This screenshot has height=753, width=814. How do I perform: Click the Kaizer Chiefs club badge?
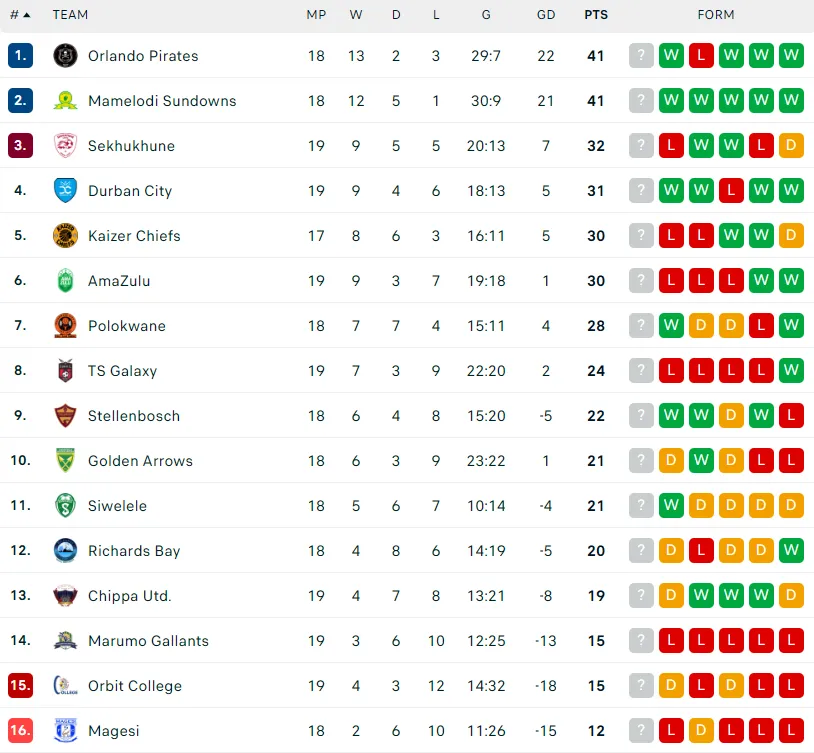(65, 236)
